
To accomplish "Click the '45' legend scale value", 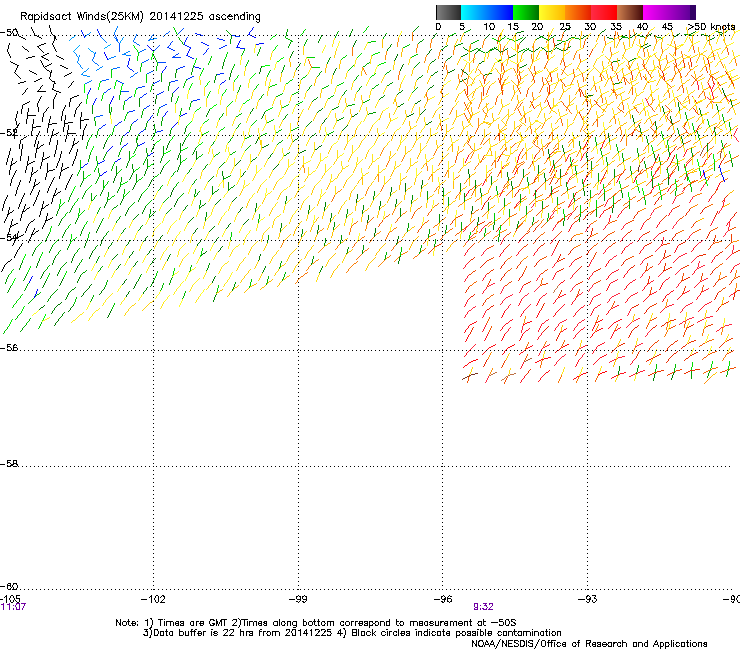I will point(667,26).
